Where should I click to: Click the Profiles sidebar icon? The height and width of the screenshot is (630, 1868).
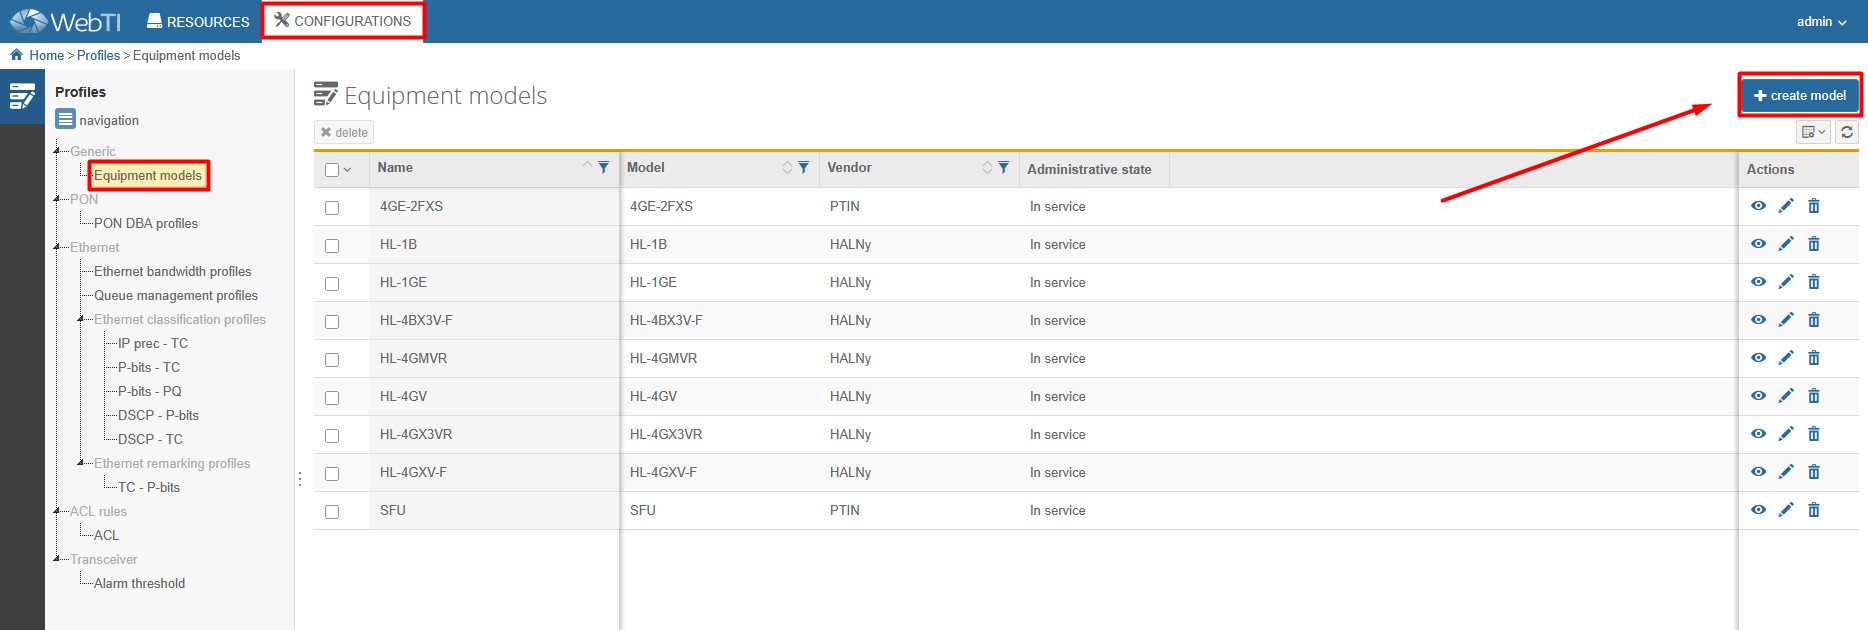[x=22, y=96]
